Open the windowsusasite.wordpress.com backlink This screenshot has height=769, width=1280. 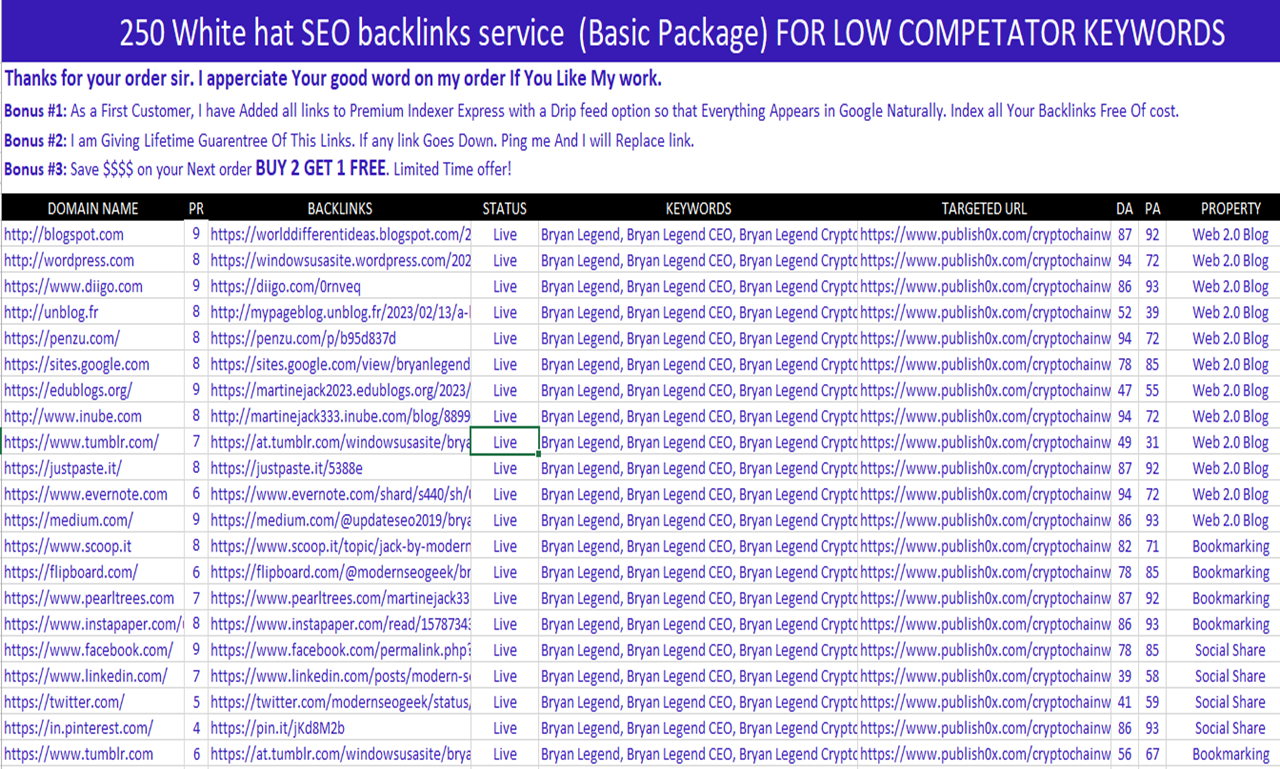[x=341, y=260]
